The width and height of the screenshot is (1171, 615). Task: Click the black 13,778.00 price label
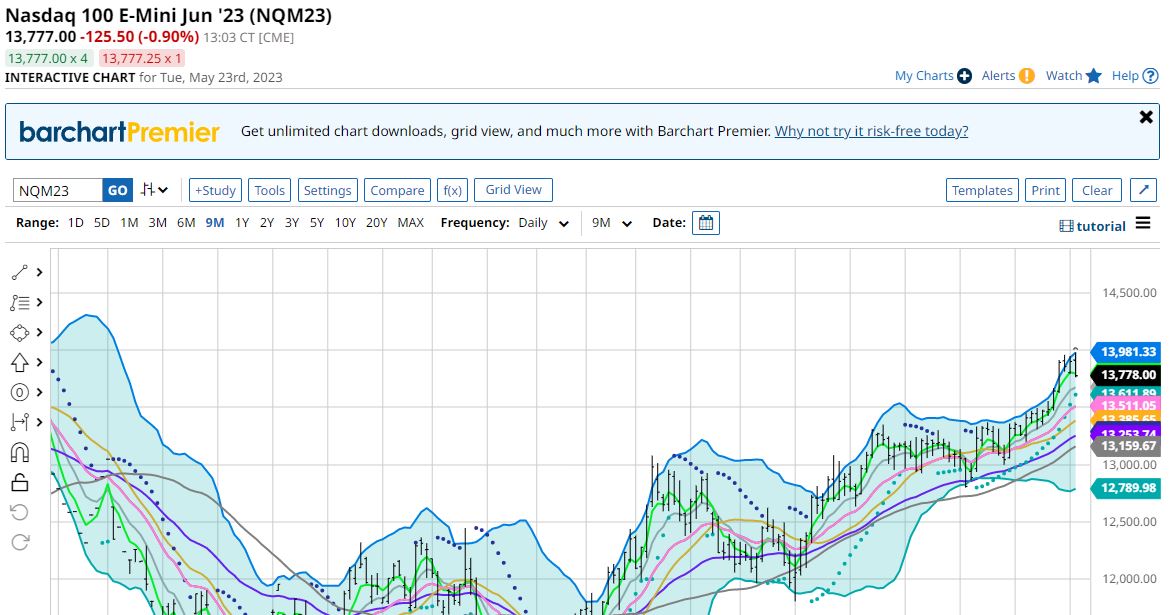(x=1126, y=375)
